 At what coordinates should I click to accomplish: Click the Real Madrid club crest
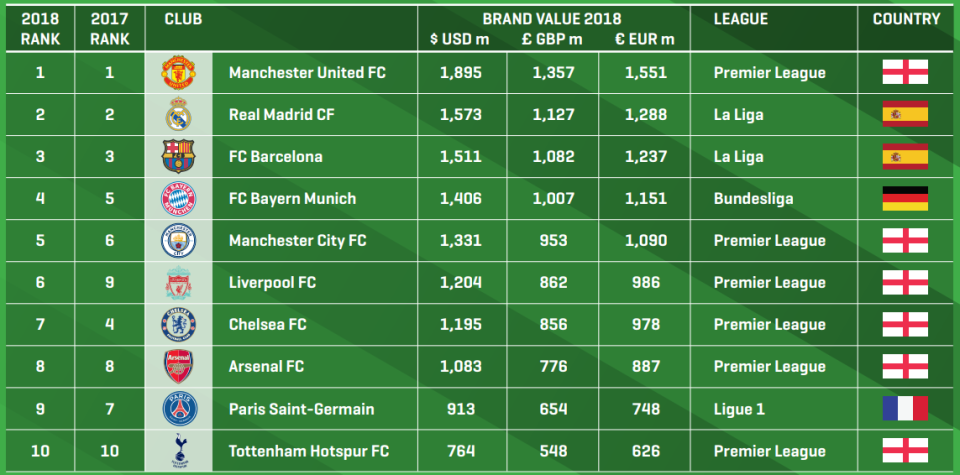tap(179, 114)
